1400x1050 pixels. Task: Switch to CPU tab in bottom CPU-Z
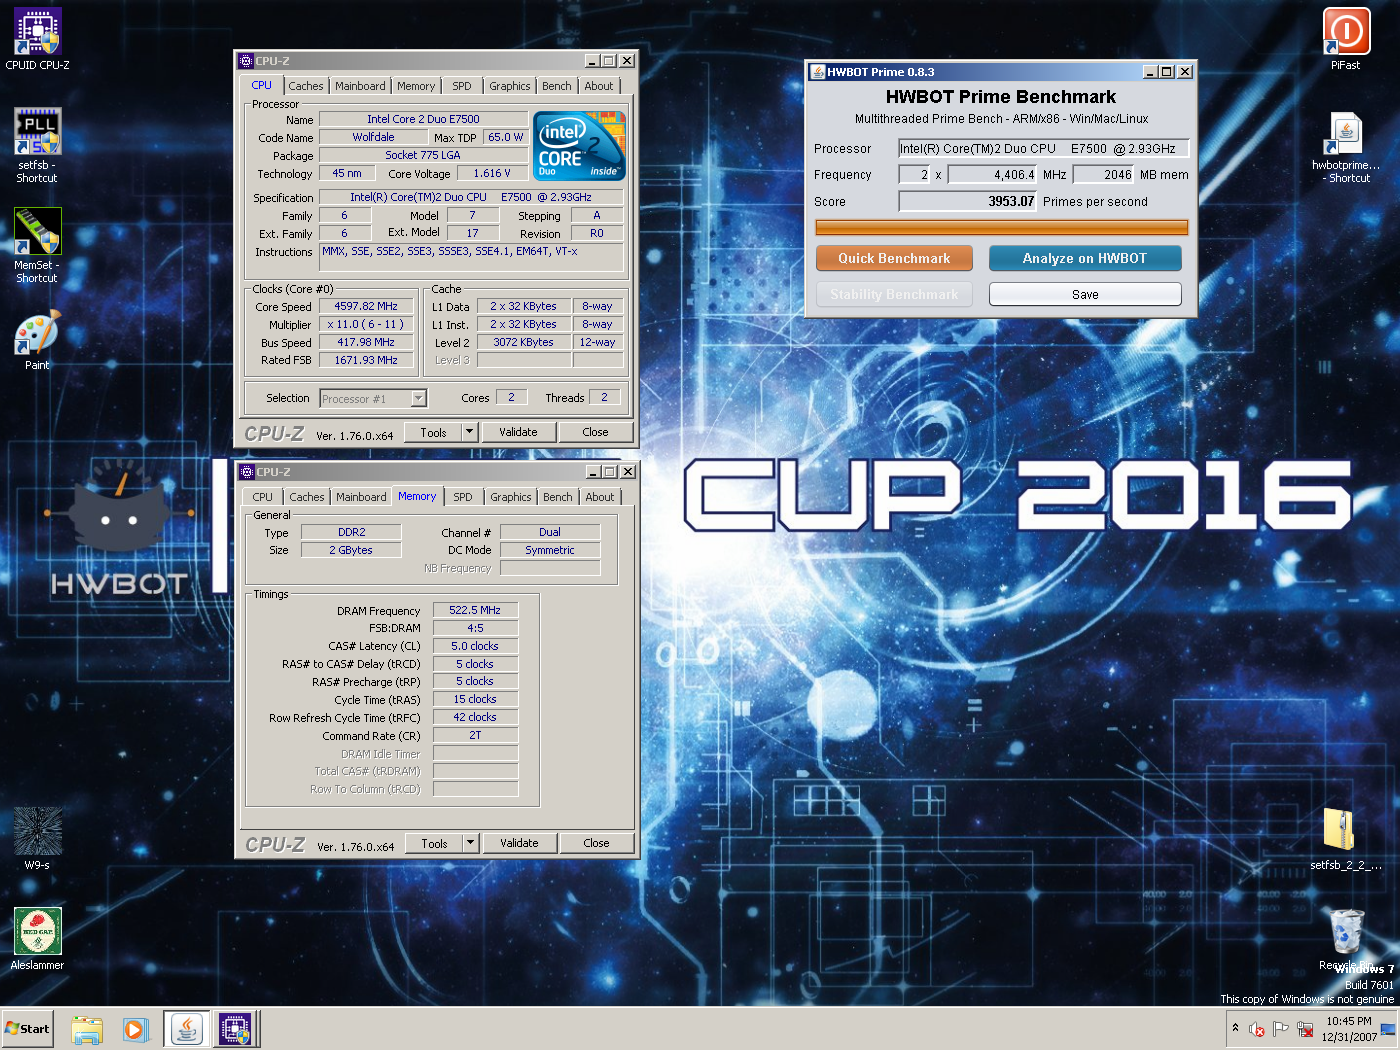[262, 497]
